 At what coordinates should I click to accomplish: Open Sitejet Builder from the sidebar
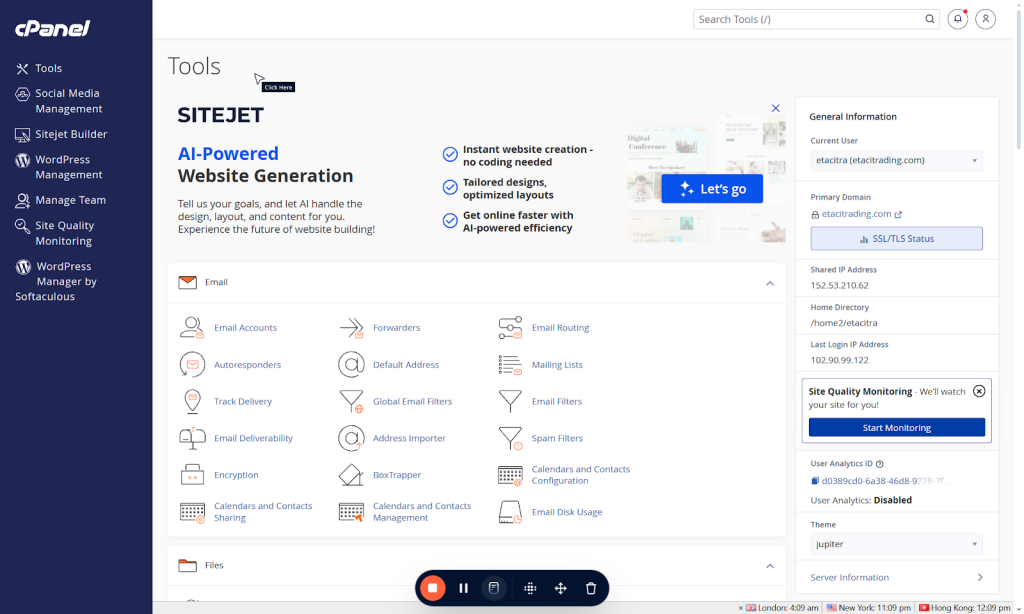point(70,134)
